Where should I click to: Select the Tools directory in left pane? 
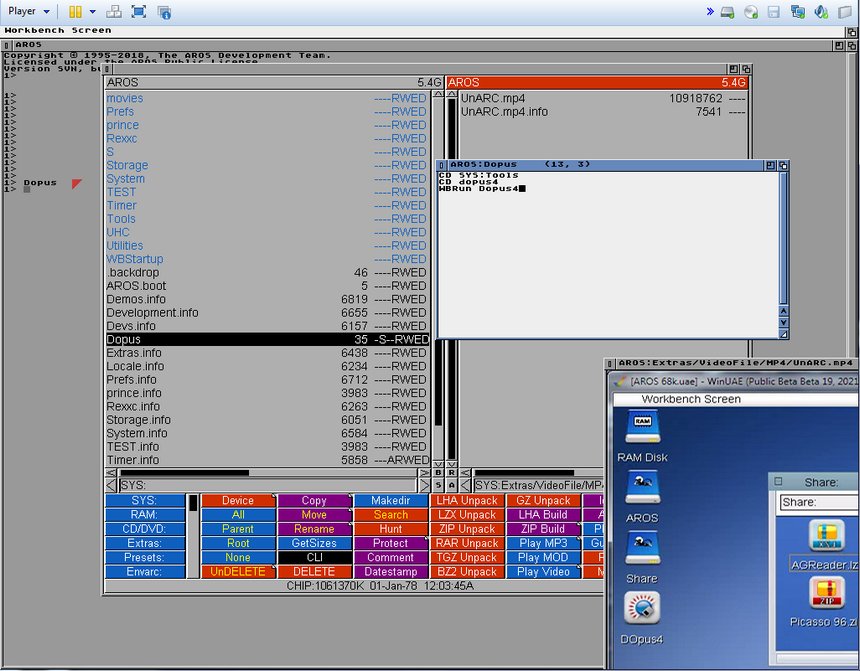click(121, 219)
